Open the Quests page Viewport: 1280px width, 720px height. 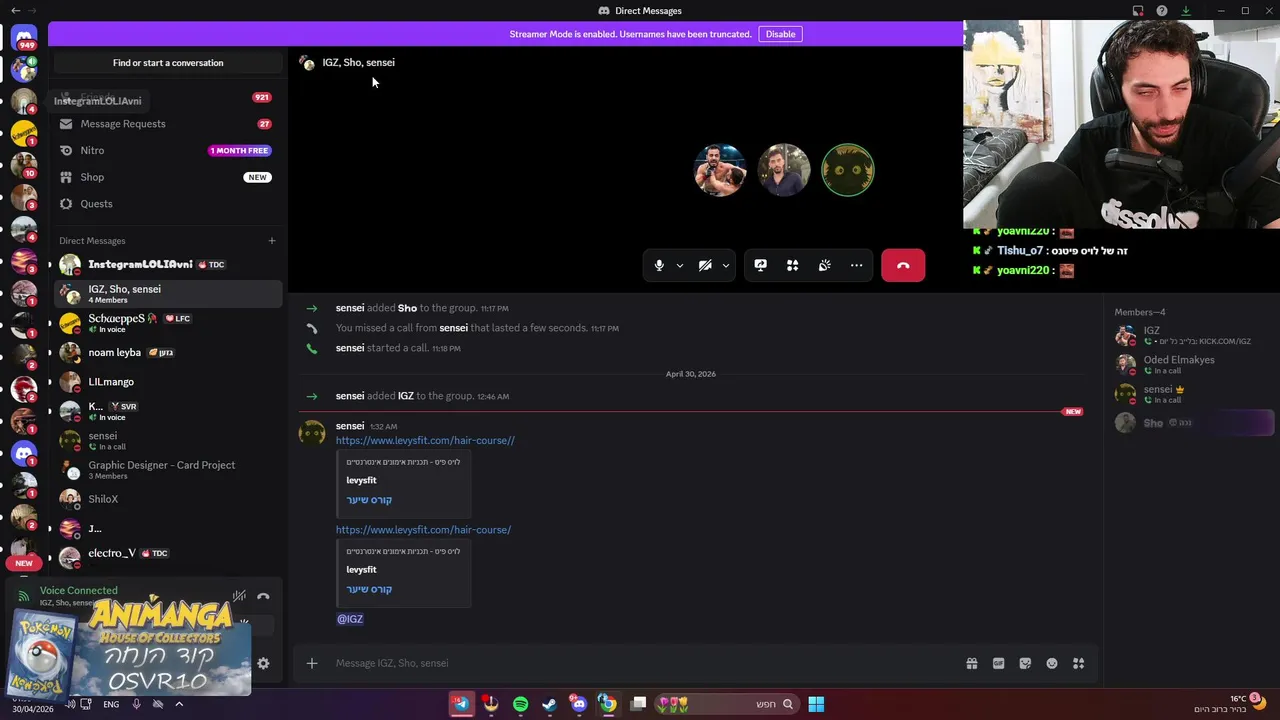point(166,204)
